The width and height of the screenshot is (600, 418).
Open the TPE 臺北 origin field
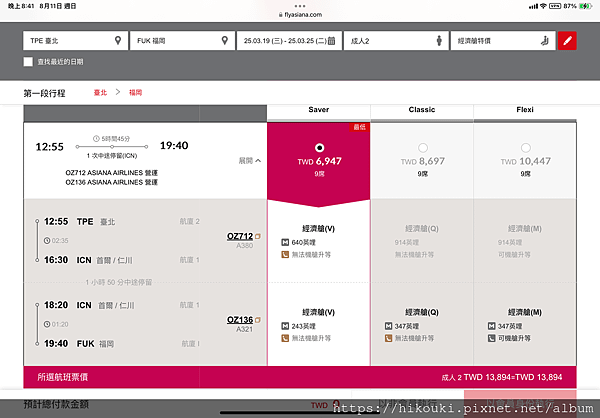point(75,41)
